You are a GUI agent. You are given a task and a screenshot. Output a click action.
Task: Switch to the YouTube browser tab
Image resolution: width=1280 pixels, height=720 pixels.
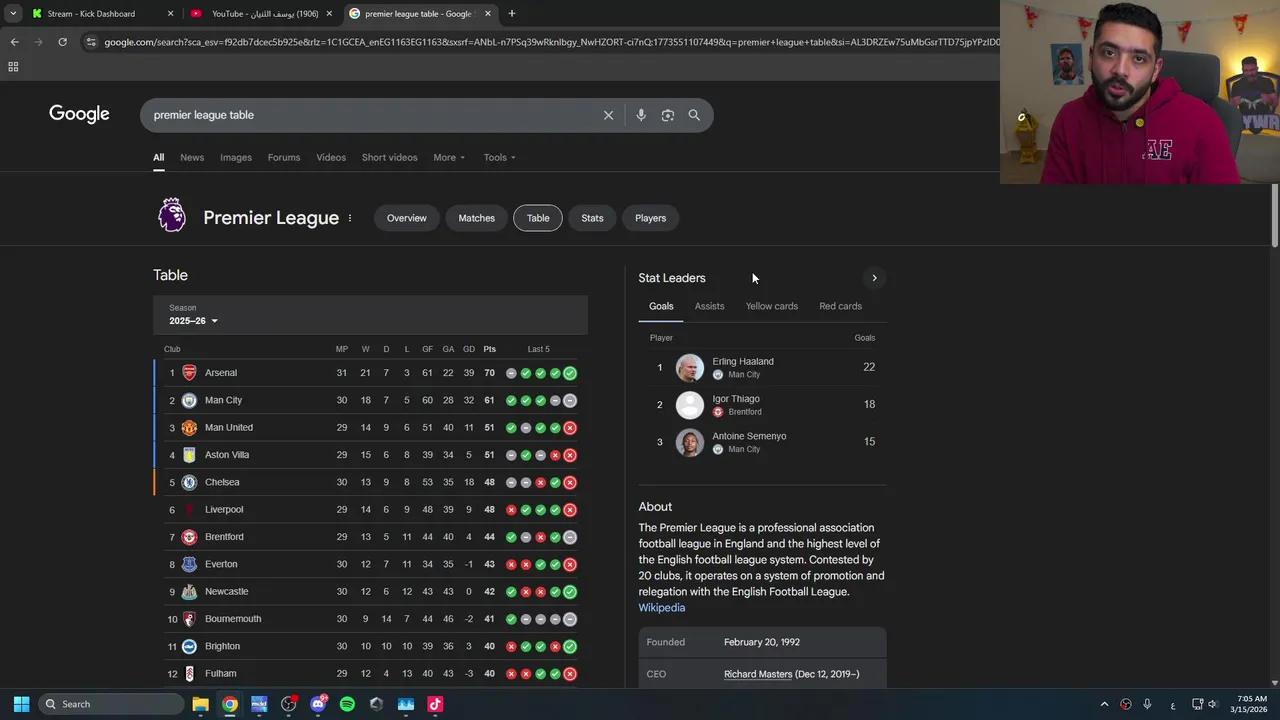tap(260, 14)
